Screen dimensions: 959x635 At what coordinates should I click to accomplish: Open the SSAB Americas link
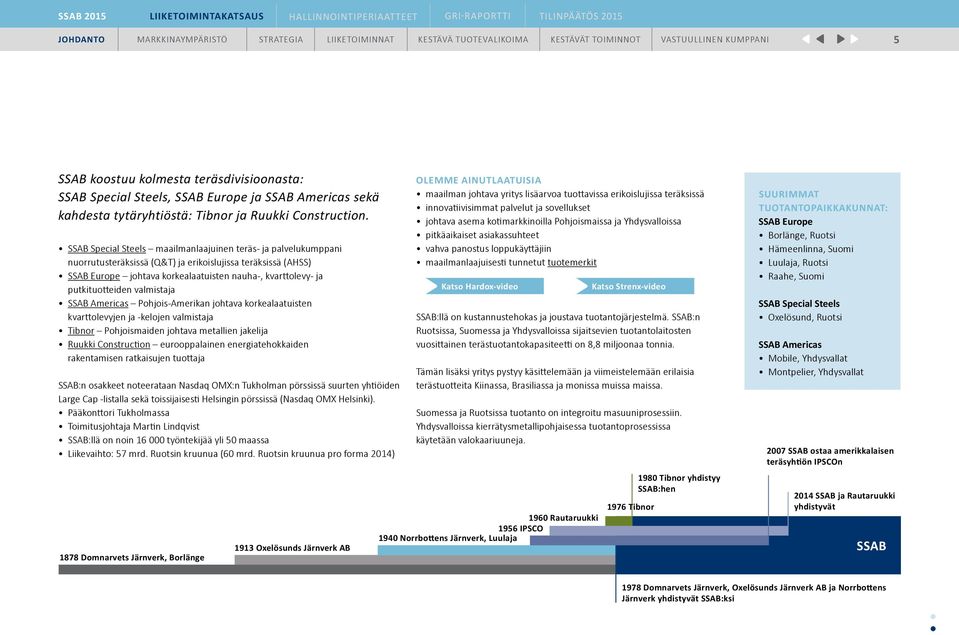coord(98,303)
